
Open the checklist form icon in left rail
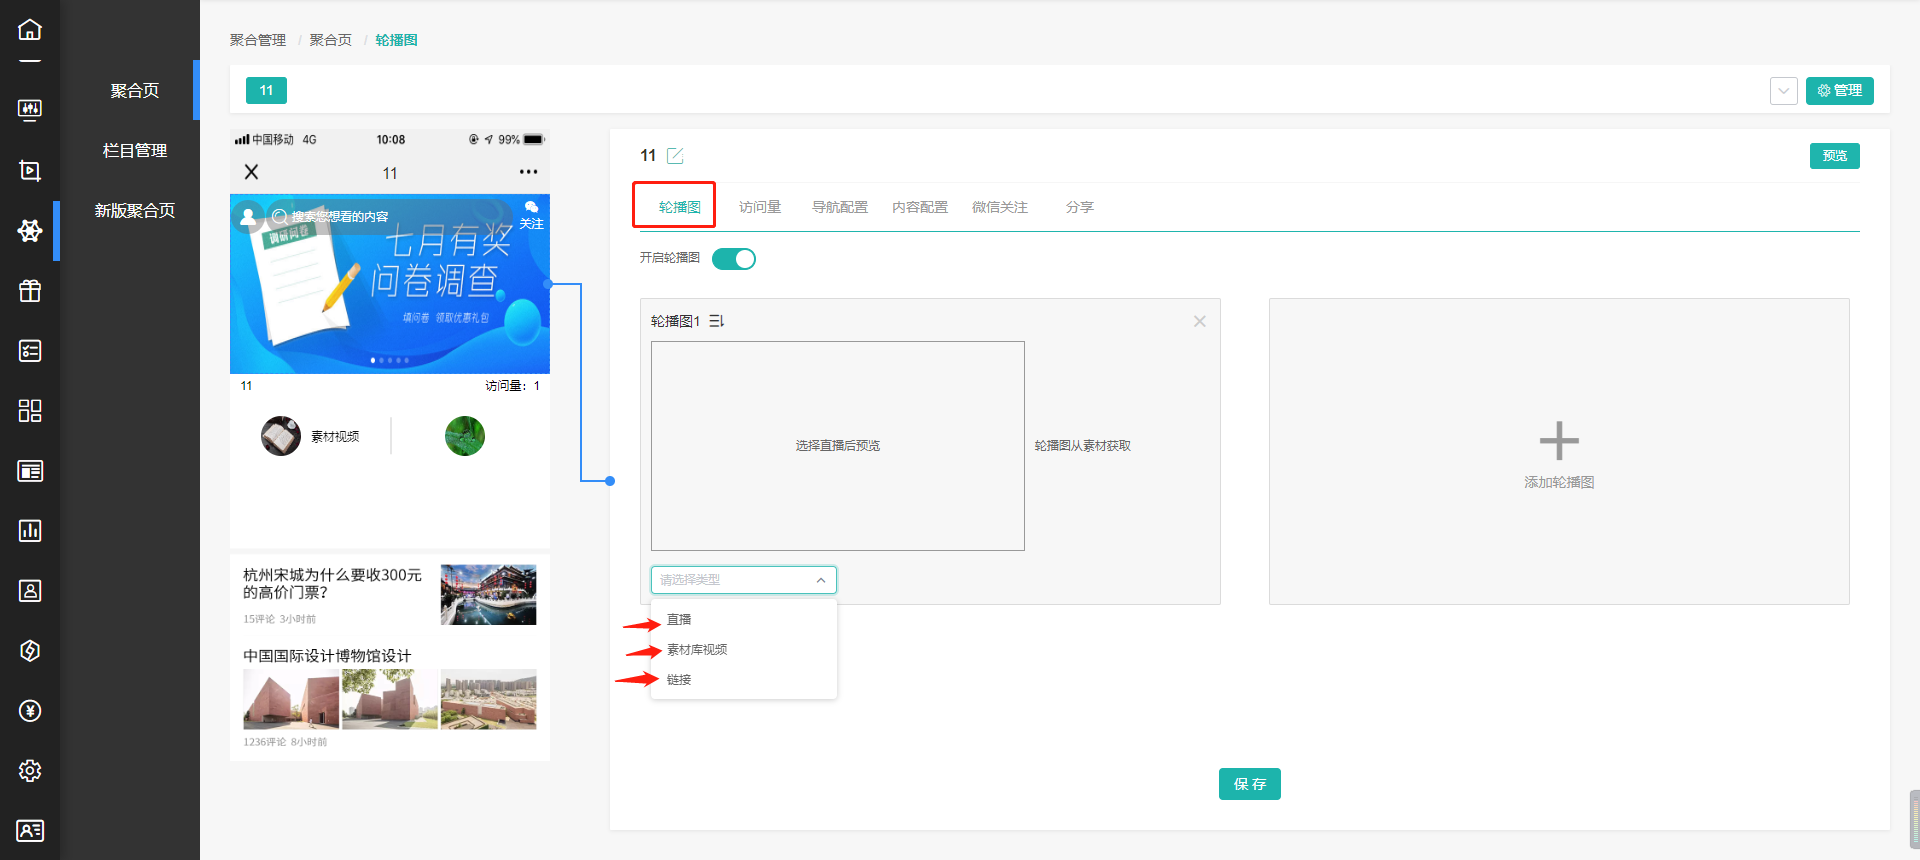point(30,350)
